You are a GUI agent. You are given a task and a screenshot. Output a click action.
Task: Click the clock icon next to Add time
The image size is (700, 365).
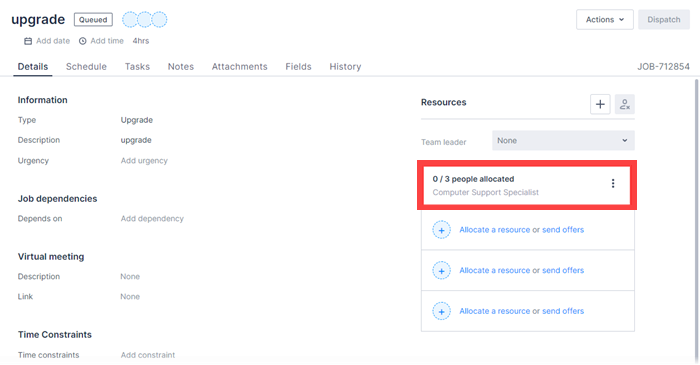[83, 41]
